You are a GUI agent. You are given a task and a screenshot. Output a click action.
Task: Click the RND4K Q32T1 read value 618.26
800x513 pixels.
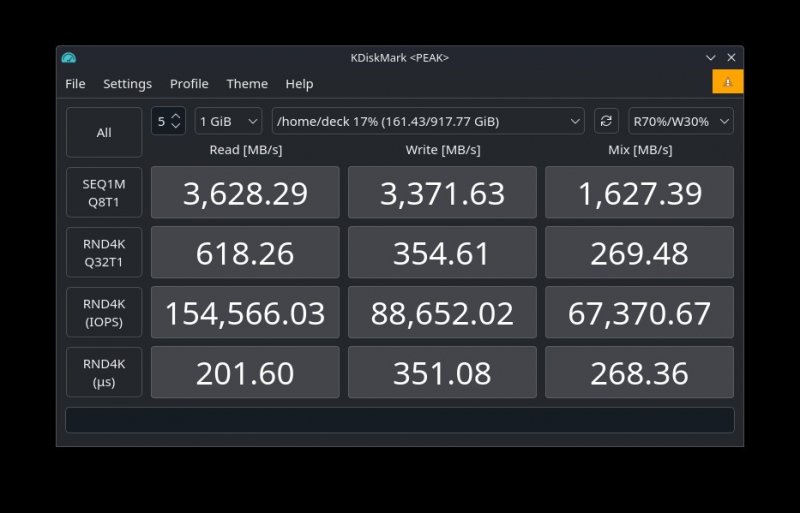(245, 253)
